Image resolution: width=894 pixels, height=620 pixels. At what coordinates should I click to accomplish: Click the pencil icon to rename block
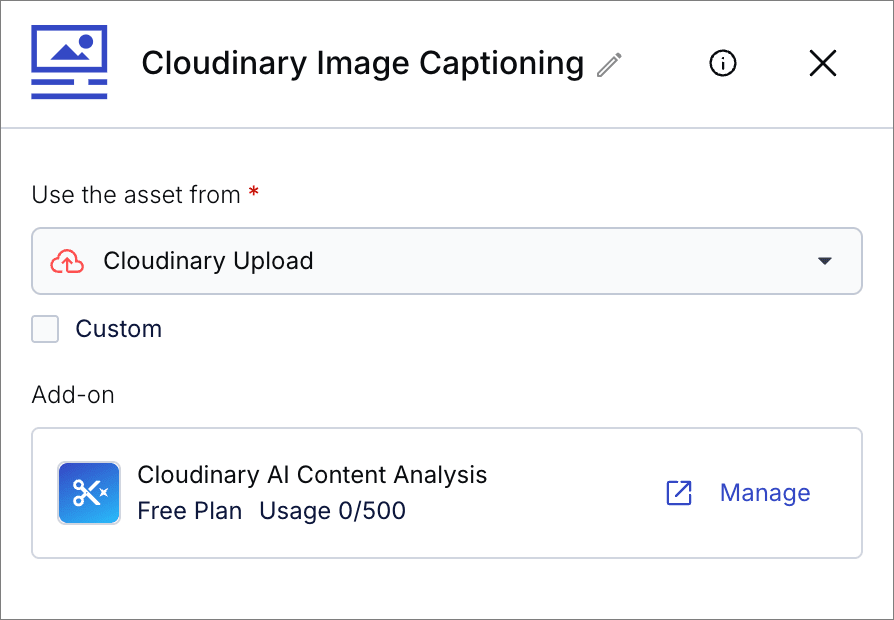tap(609, 64)
